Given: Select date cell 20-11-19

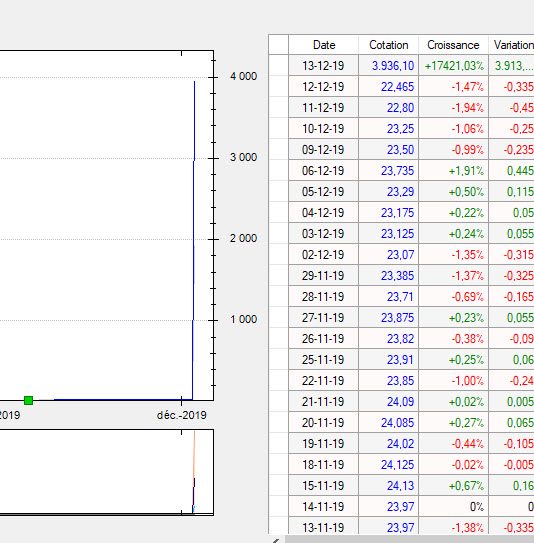Looking at the screenshot, I should pos(323,422).
